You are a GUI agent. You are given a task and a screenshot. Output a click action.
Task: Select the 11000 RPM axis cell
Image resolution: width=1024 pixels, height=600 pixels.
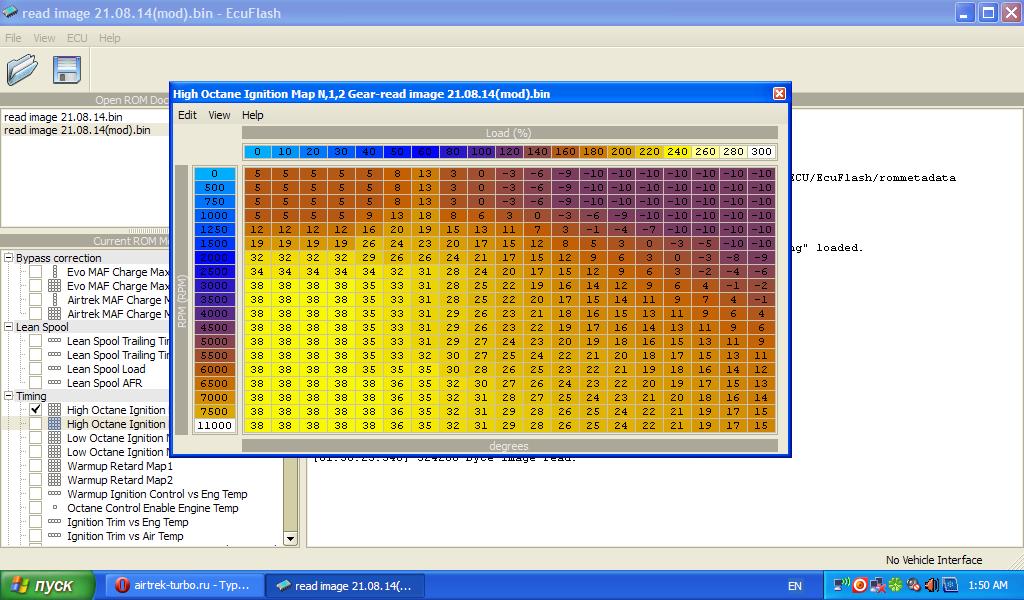pos(214,425)
